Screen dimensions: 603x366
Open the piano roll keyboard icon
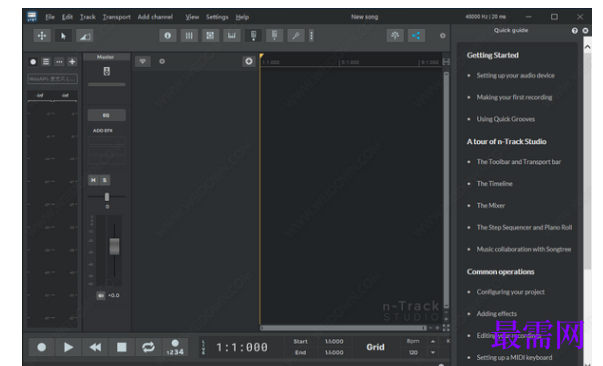[x=232, y=35]
